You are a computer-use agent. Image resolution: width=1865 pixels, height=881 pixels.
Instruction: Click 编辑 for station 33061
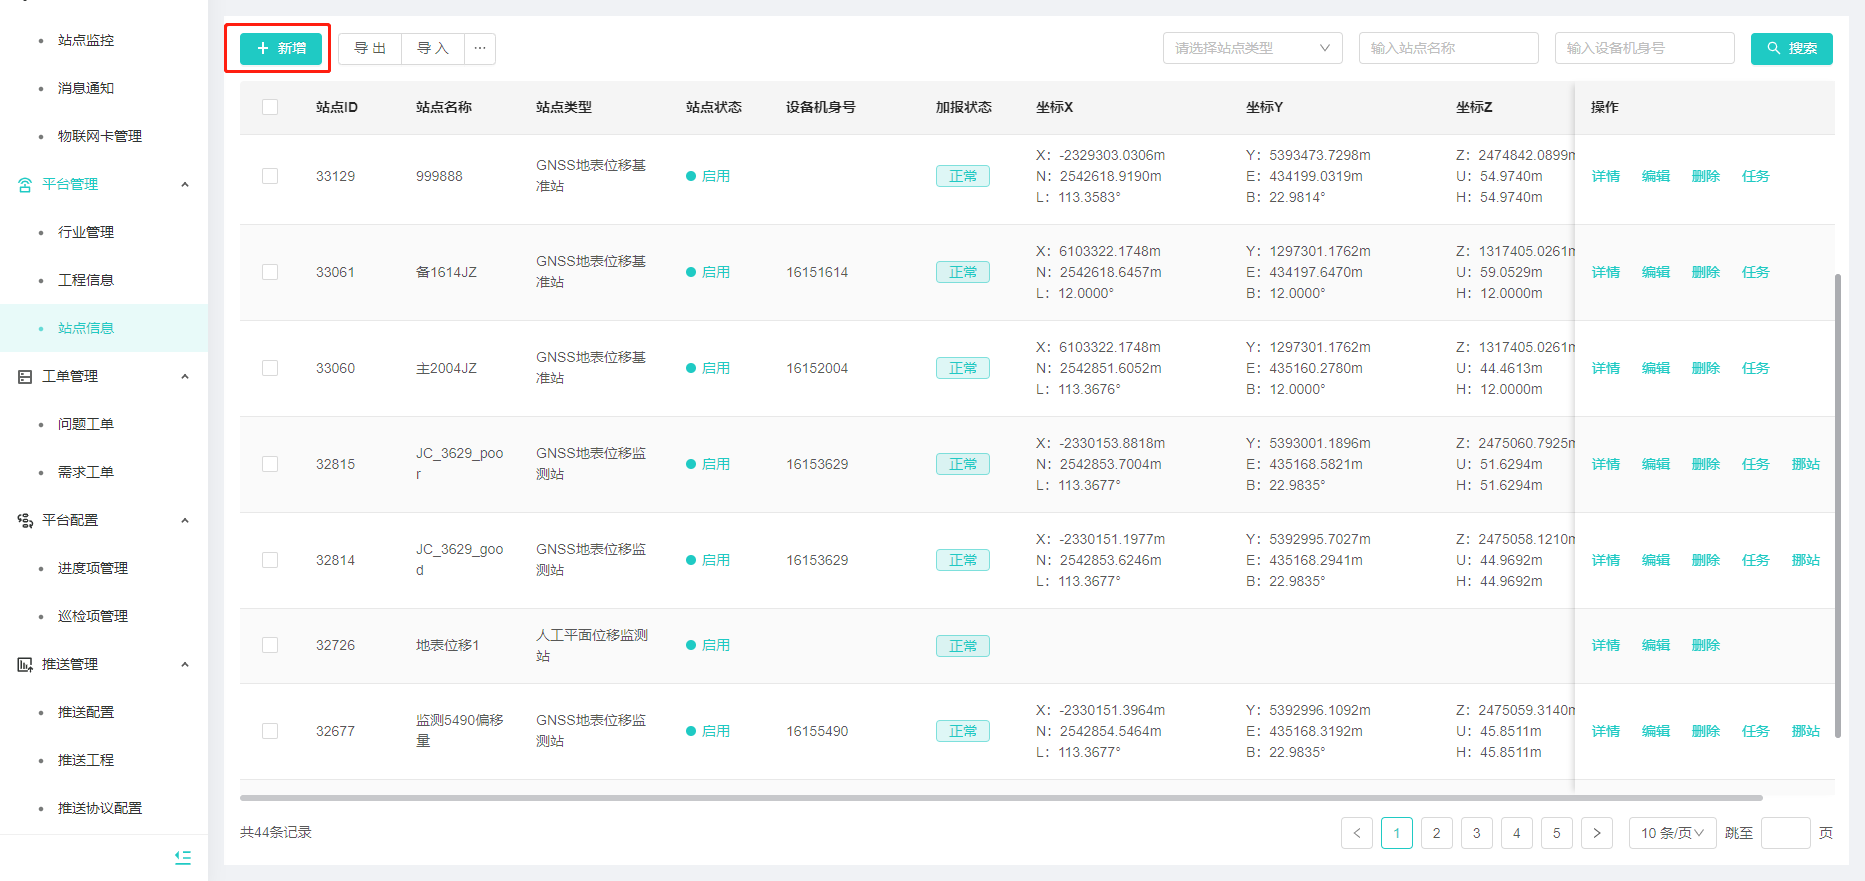pos(1655,272)
